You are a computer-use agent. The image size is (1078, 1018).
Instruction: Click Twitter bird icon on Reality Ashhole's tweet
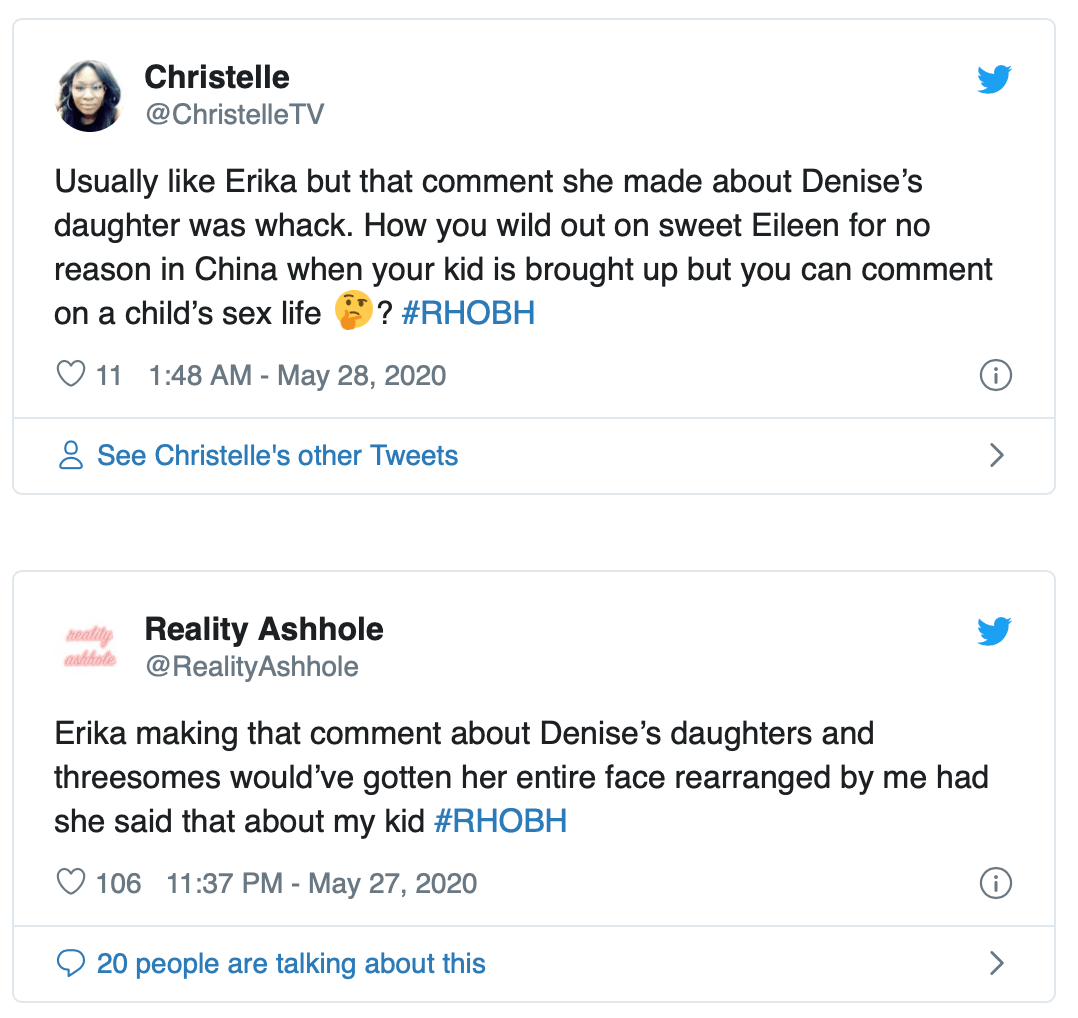point(994,631)
